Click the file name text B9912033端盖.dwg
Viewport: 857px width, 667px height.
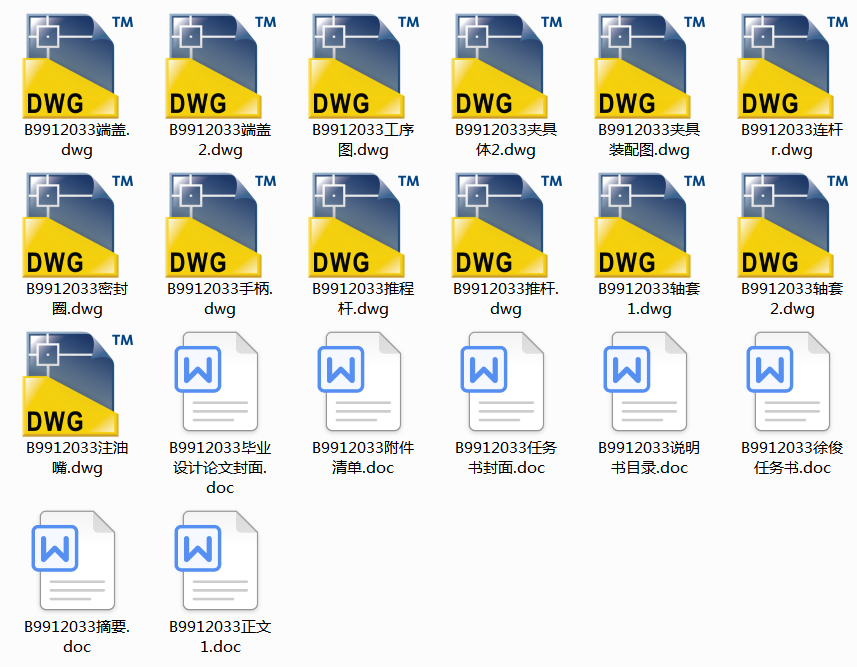77,140
